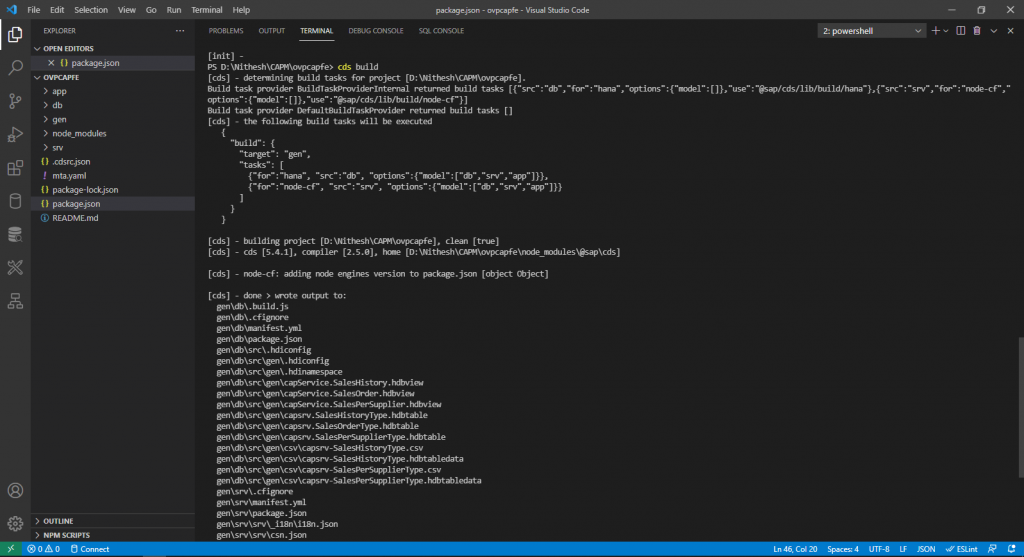The width and height of the screenshot is (1024, 557).
Task: Collapse the OVPCAPFE folder section
Action: [x=112, y=77]
